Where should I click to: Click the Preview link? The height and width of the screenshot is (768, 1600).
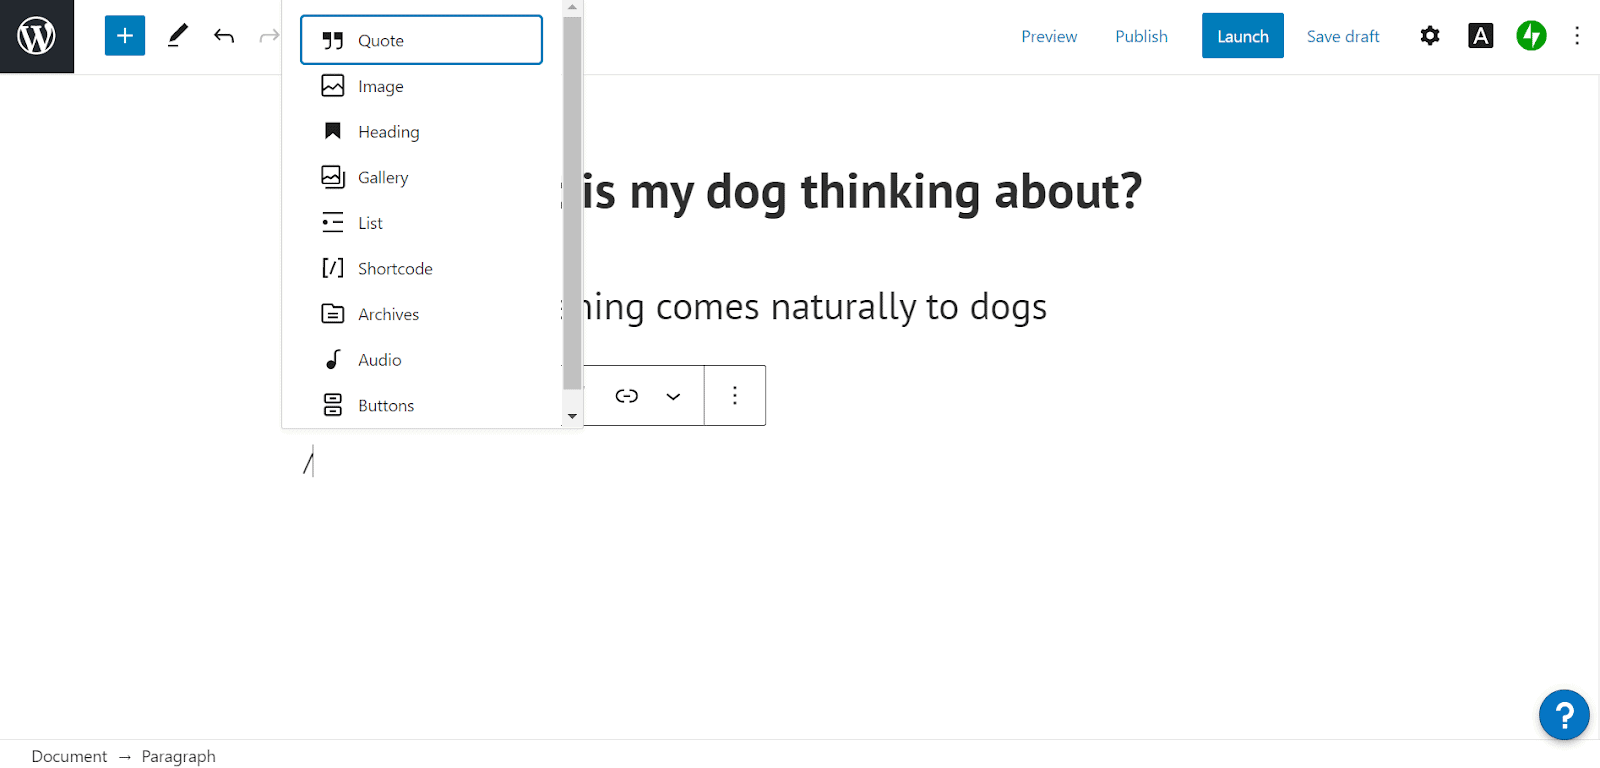point(1049,36)
